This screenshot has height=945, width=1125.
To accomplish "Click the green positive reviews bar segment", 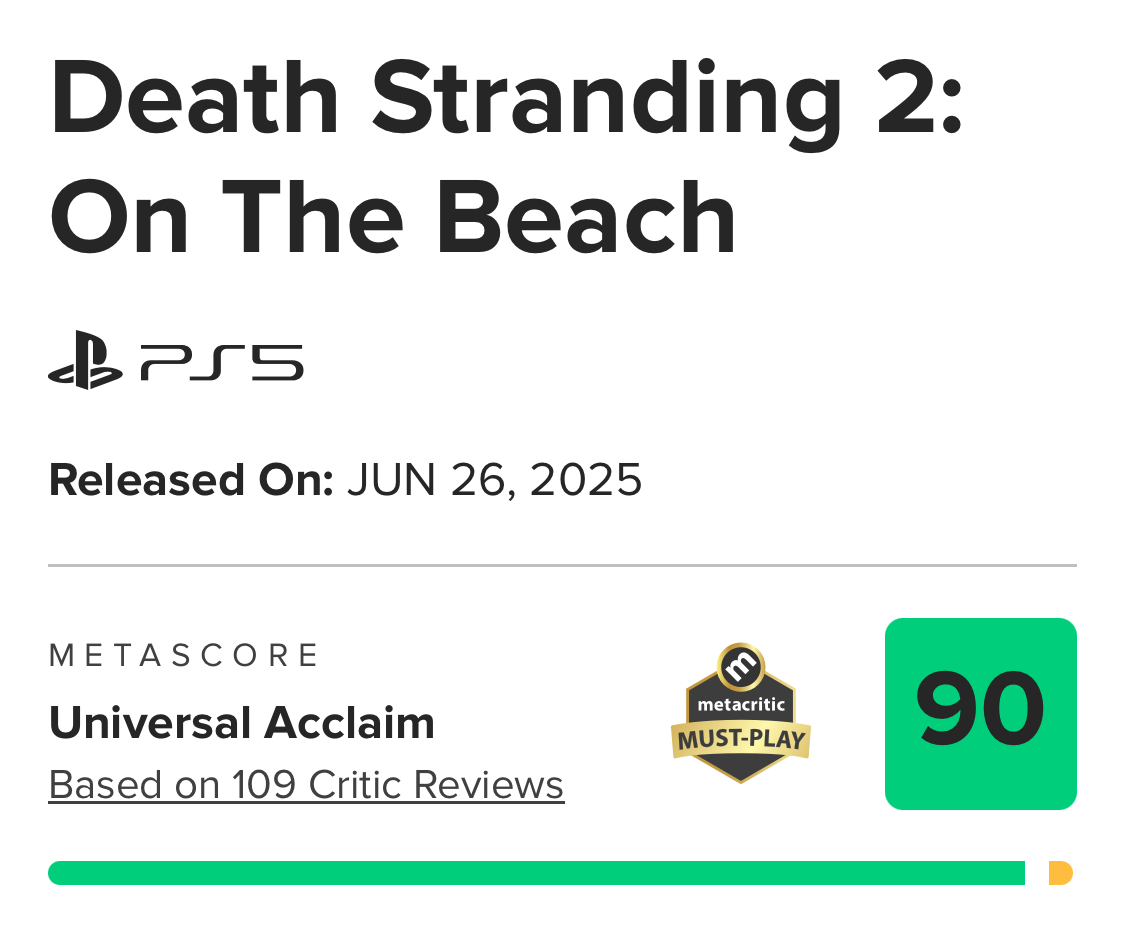I will pyautogui.click(x=537, y=873).
